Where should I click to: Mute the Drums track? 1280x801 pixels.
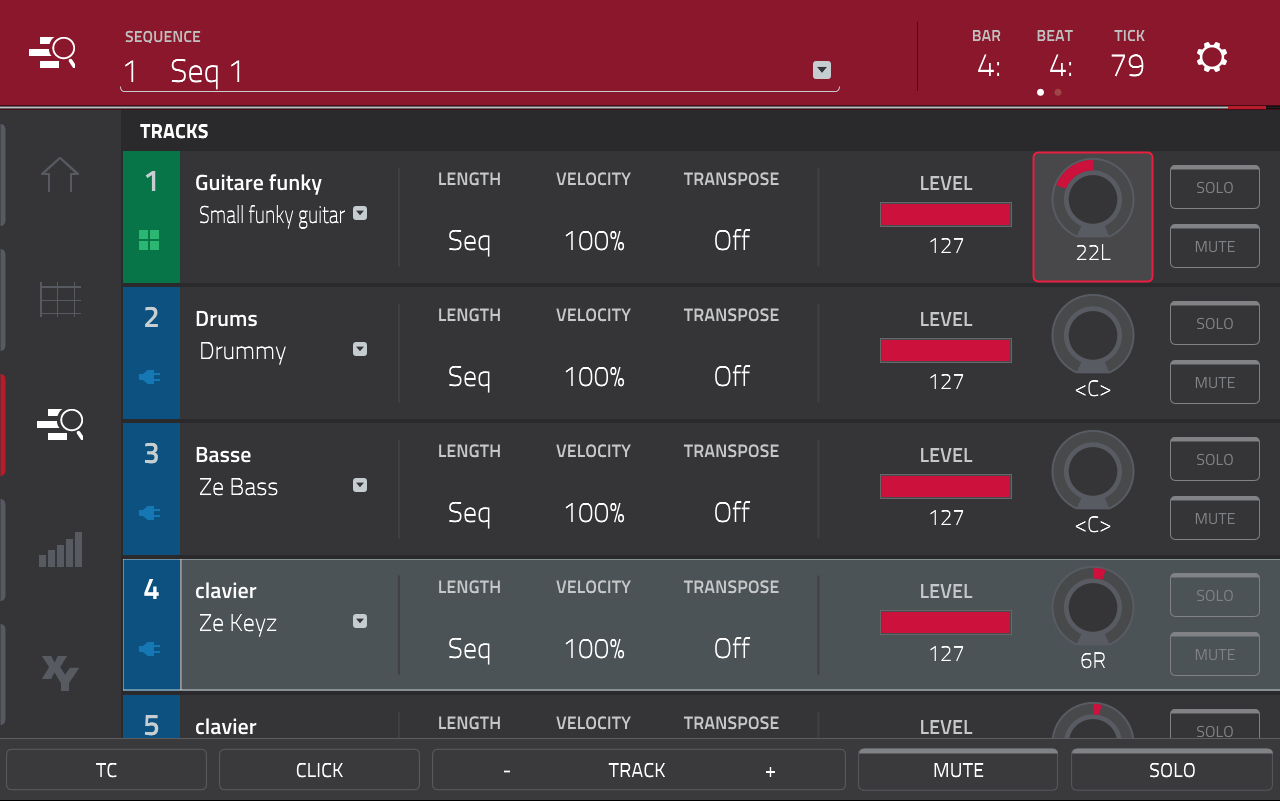(x=1214, y=383)
